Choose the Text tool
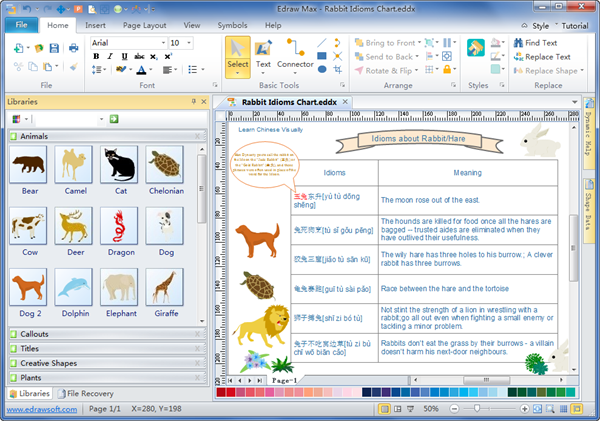The width and height of the screenshot is (600, 421). [263, 55]
